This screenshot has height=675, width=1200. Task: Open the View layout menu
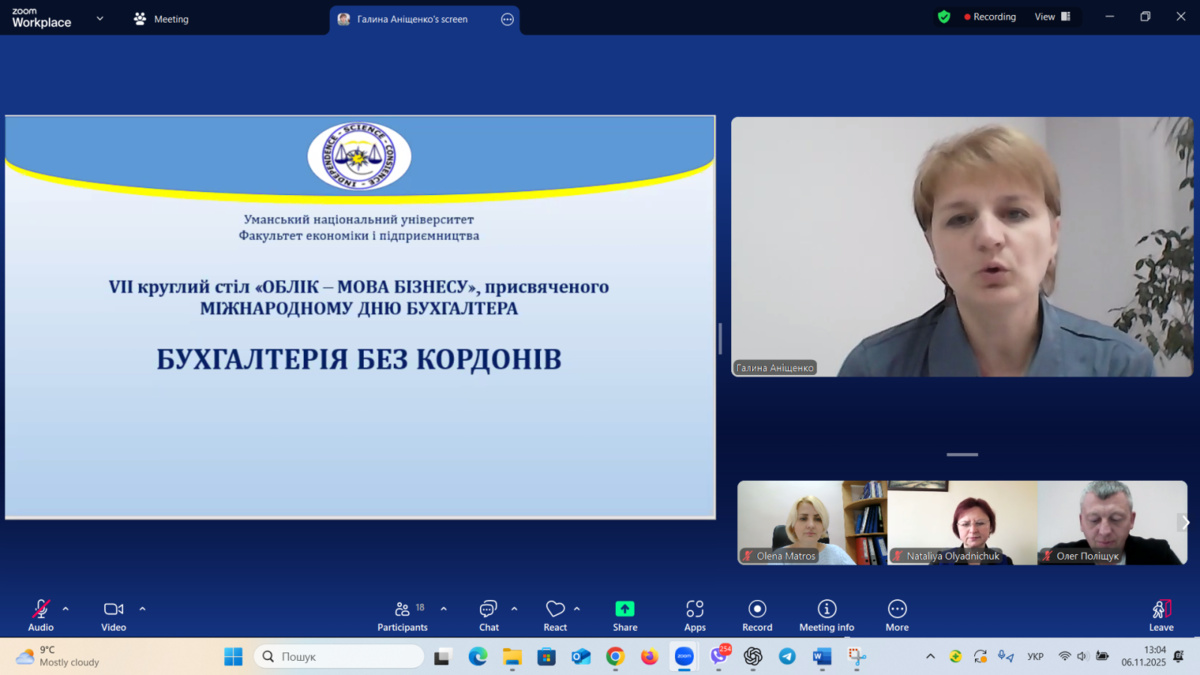pyautogui.click(x=1052, y=17)
